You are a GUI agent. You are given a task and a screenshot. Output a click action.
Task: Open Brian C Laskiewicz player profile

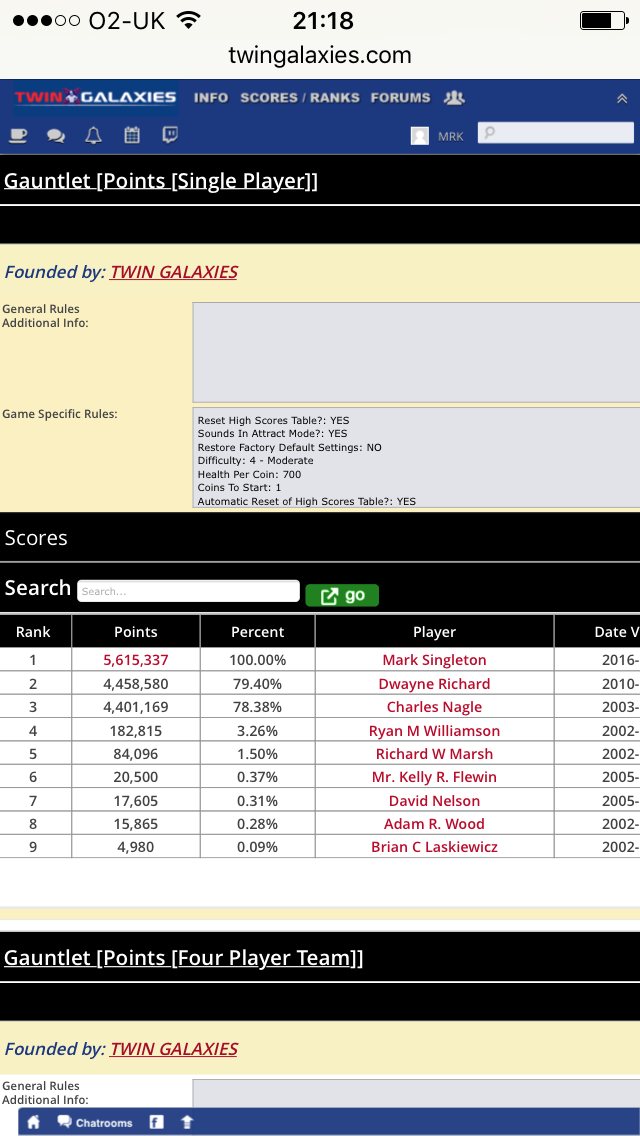click(x=434, y=847)
